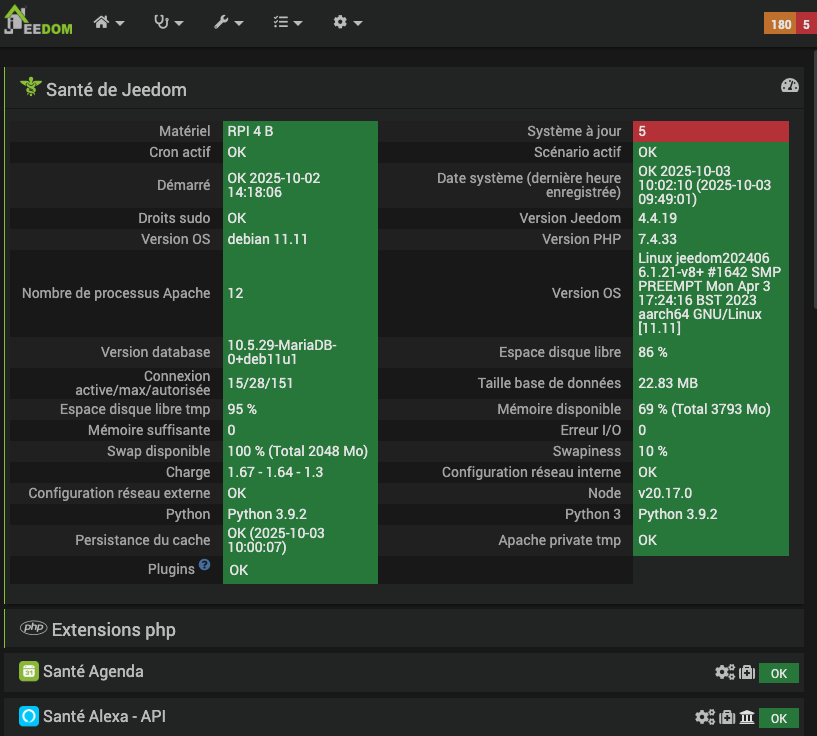817x736 pixels.
Task: Open the gear Settings menu
Action: [x=347, y=22]
